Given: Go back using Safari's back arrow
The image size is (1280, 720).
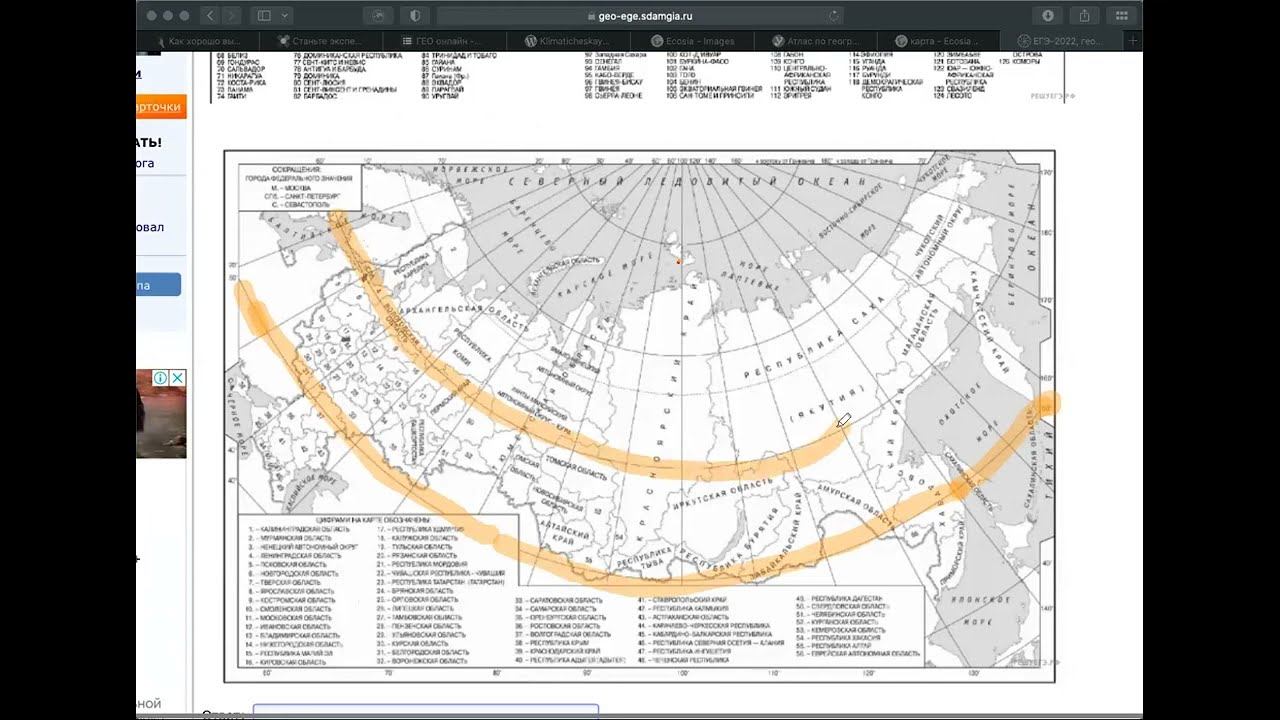Looking at the screenshot, I should 211,16.
